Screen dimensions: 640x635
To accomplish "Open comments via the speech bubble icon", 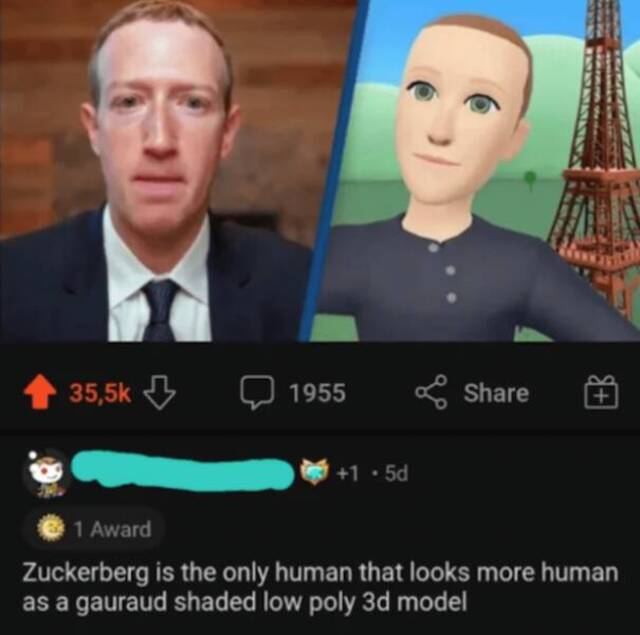I will point(257,392).
